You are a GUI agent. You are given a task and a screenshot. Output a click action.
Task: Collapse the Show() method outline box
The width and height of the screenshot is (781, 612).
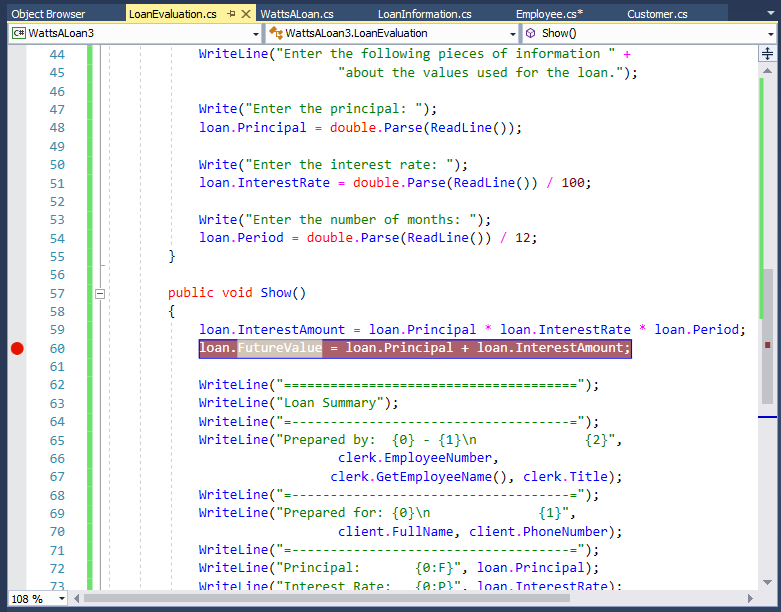pyautogui.click(x=100, y=293)
